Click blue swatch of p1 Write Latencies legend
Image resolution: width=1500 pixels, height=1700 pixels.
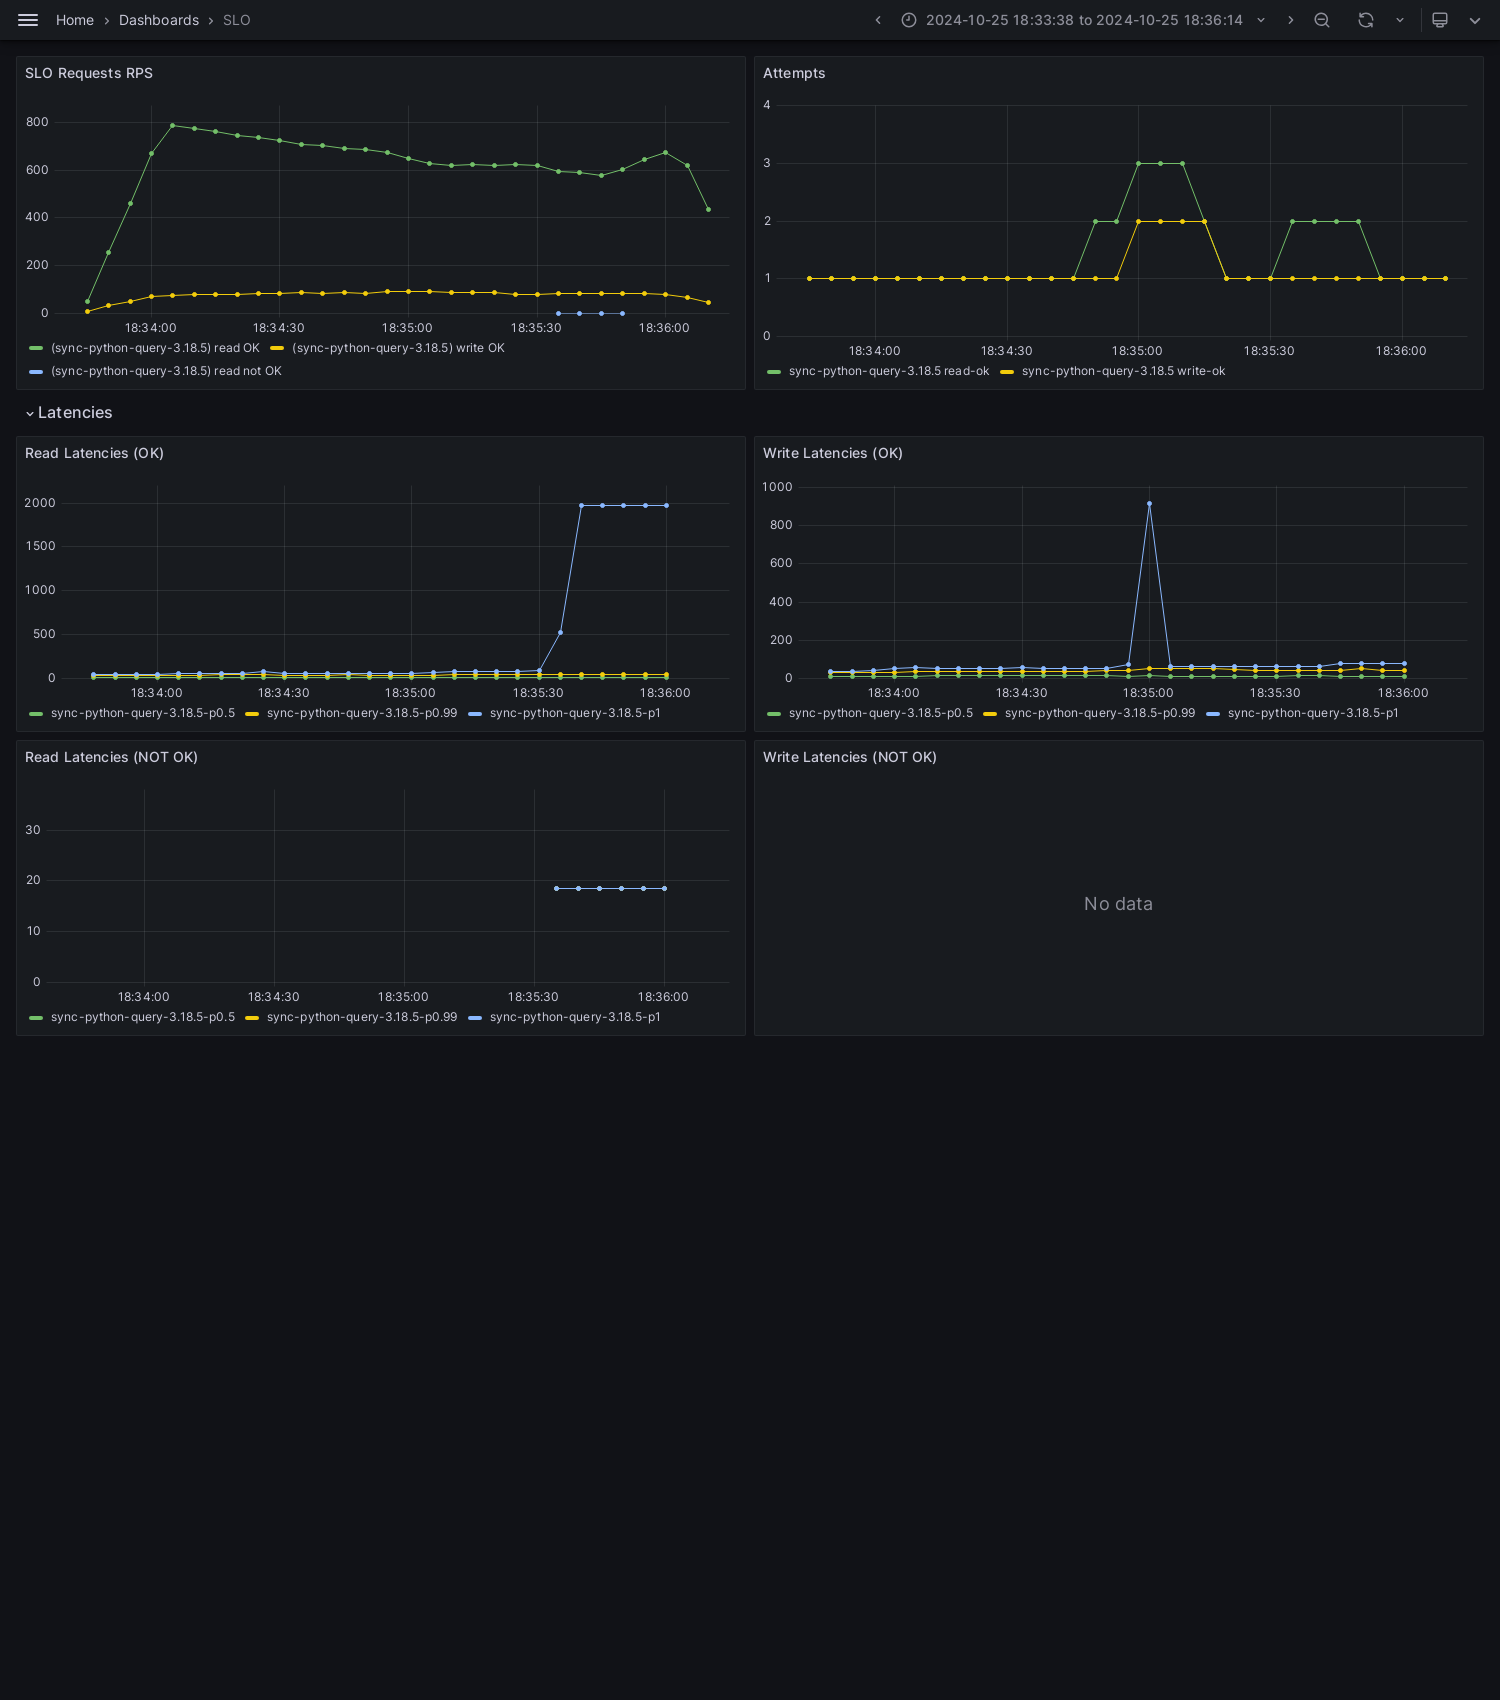coord(1213,713)
